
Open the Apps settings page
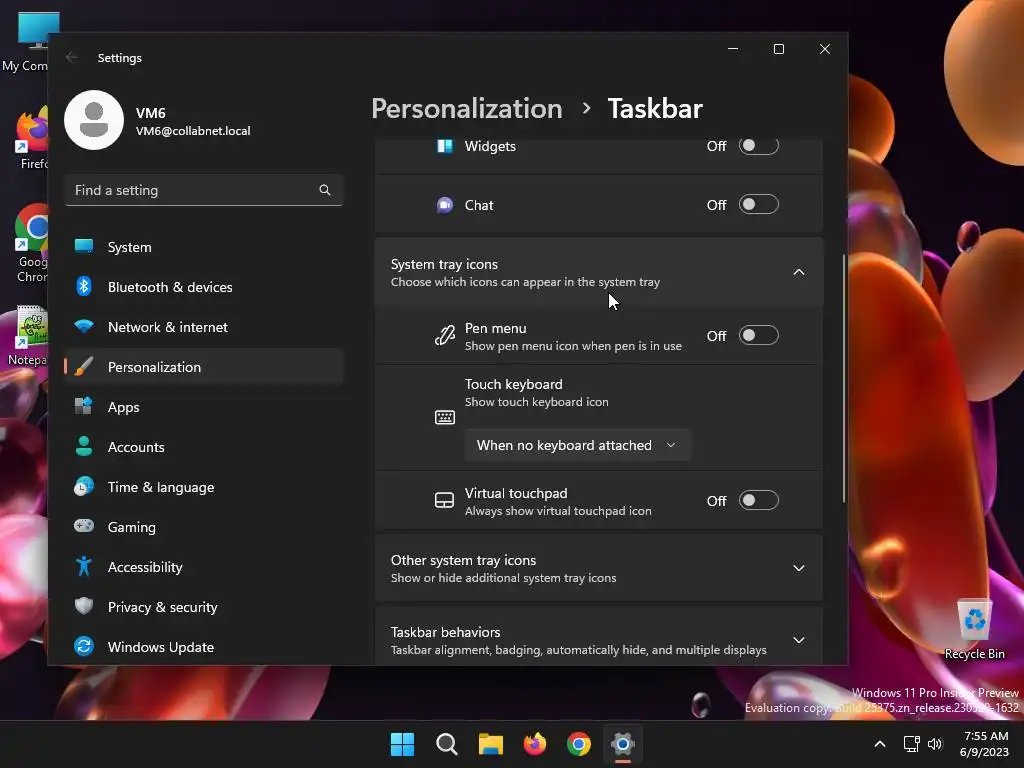pos(204,407)
